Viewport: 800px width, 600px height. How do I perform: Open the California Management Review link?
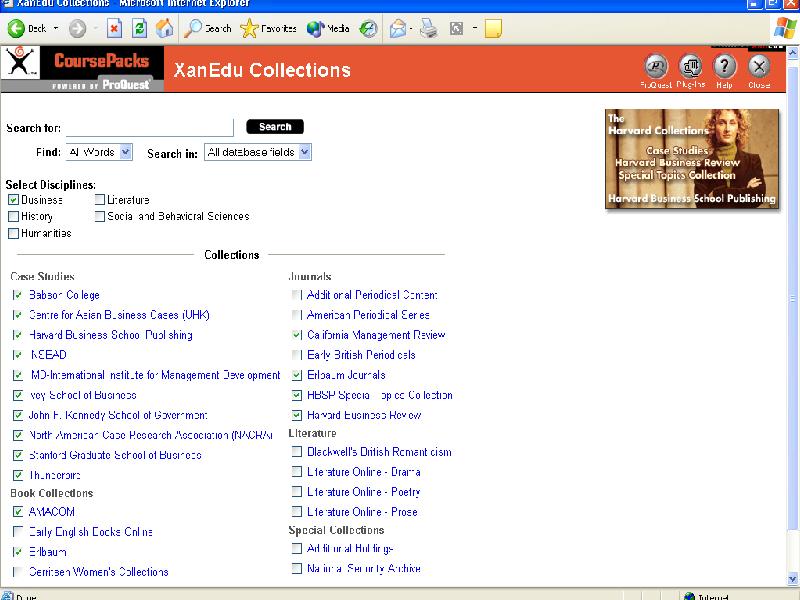click(376, 335)
